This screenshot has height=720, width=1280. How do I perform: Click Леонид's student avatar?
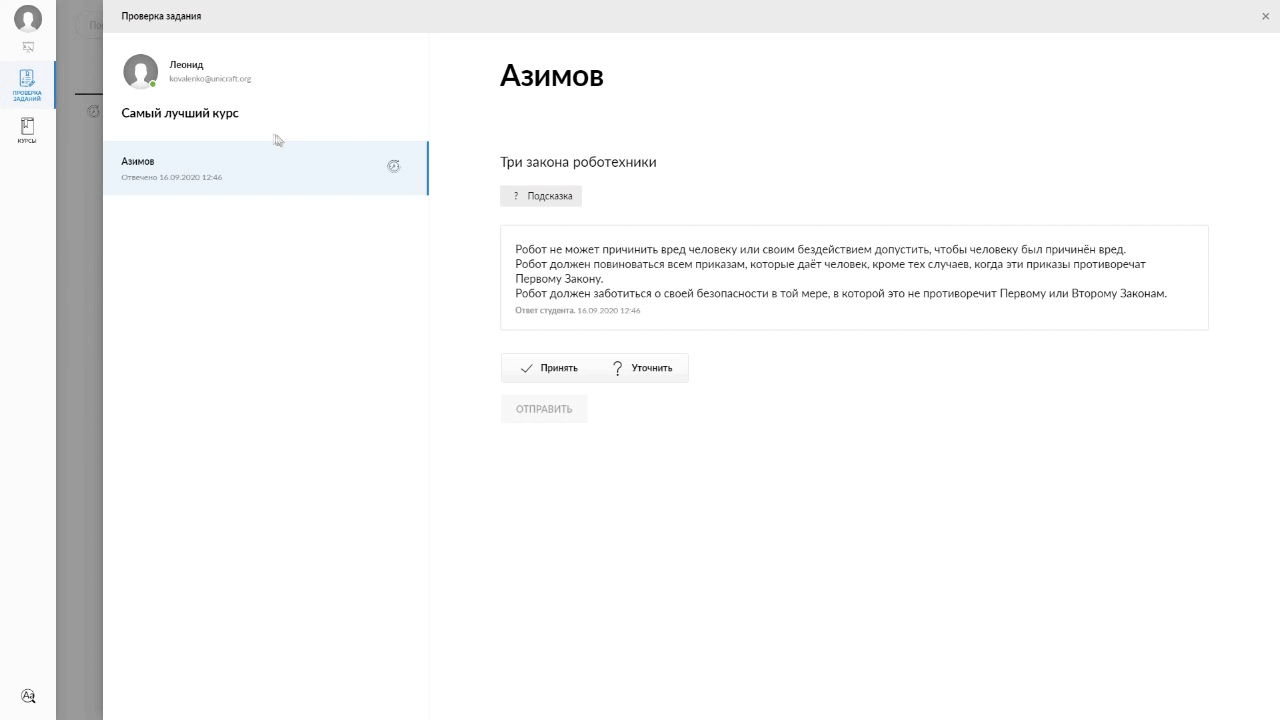click(140, 71)
